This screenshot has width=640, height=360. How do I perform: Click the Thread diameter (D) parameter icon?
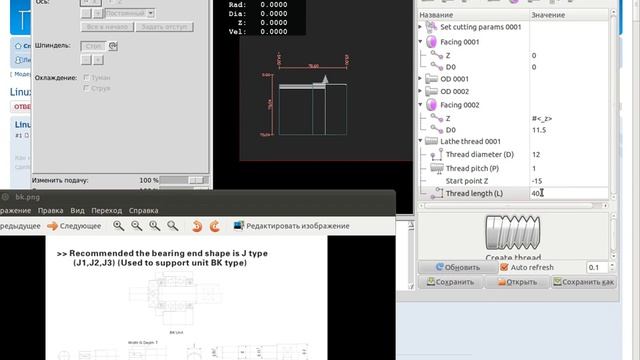[x=437, y=154]
